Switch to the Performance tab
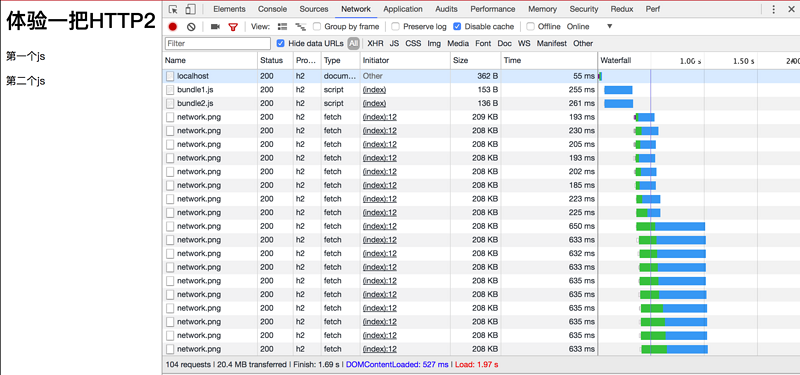 493,9
